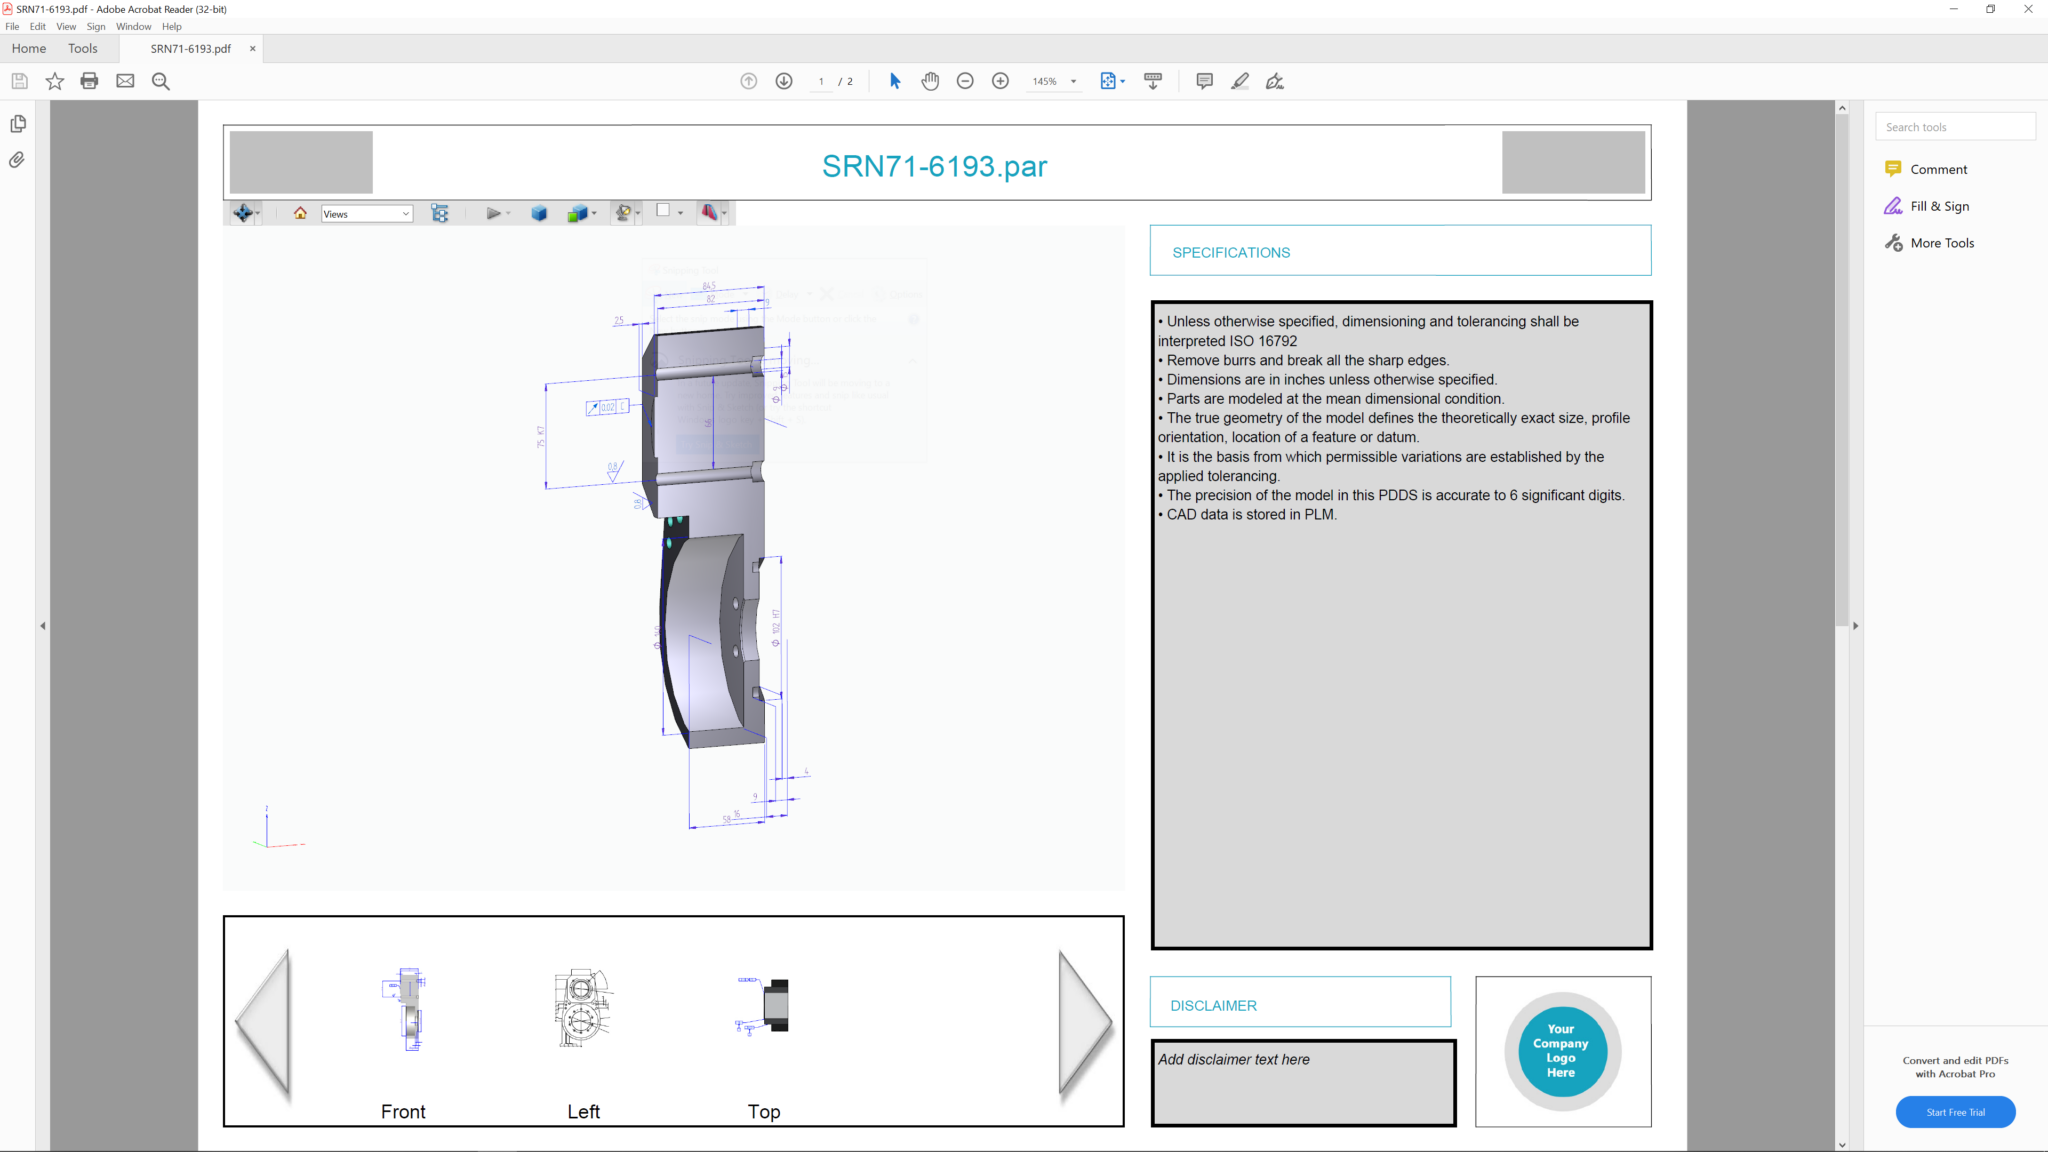Zoom out using the minus icon
Viewport: 2048px width, 1152px height.
[965, 81]
